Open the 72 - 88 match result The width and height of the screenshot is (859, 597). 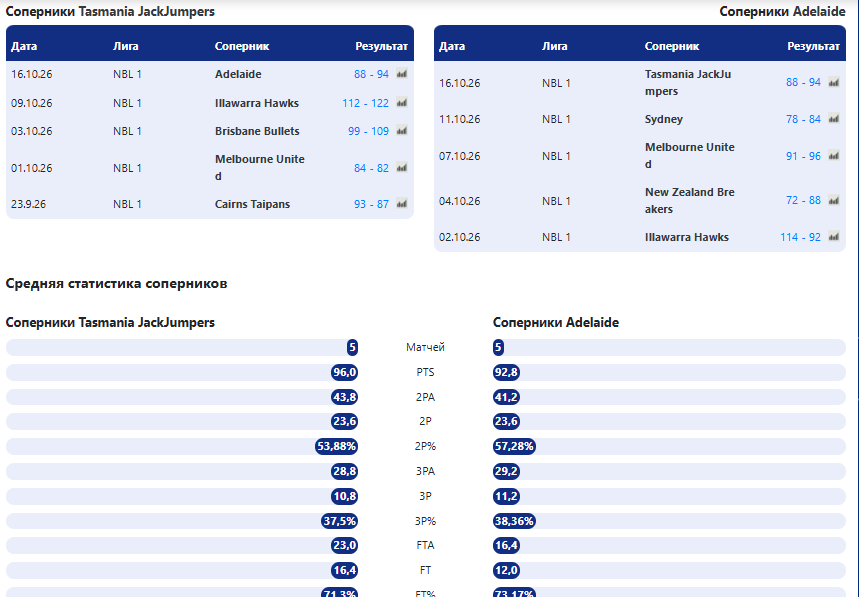click(x=803, y=200)
